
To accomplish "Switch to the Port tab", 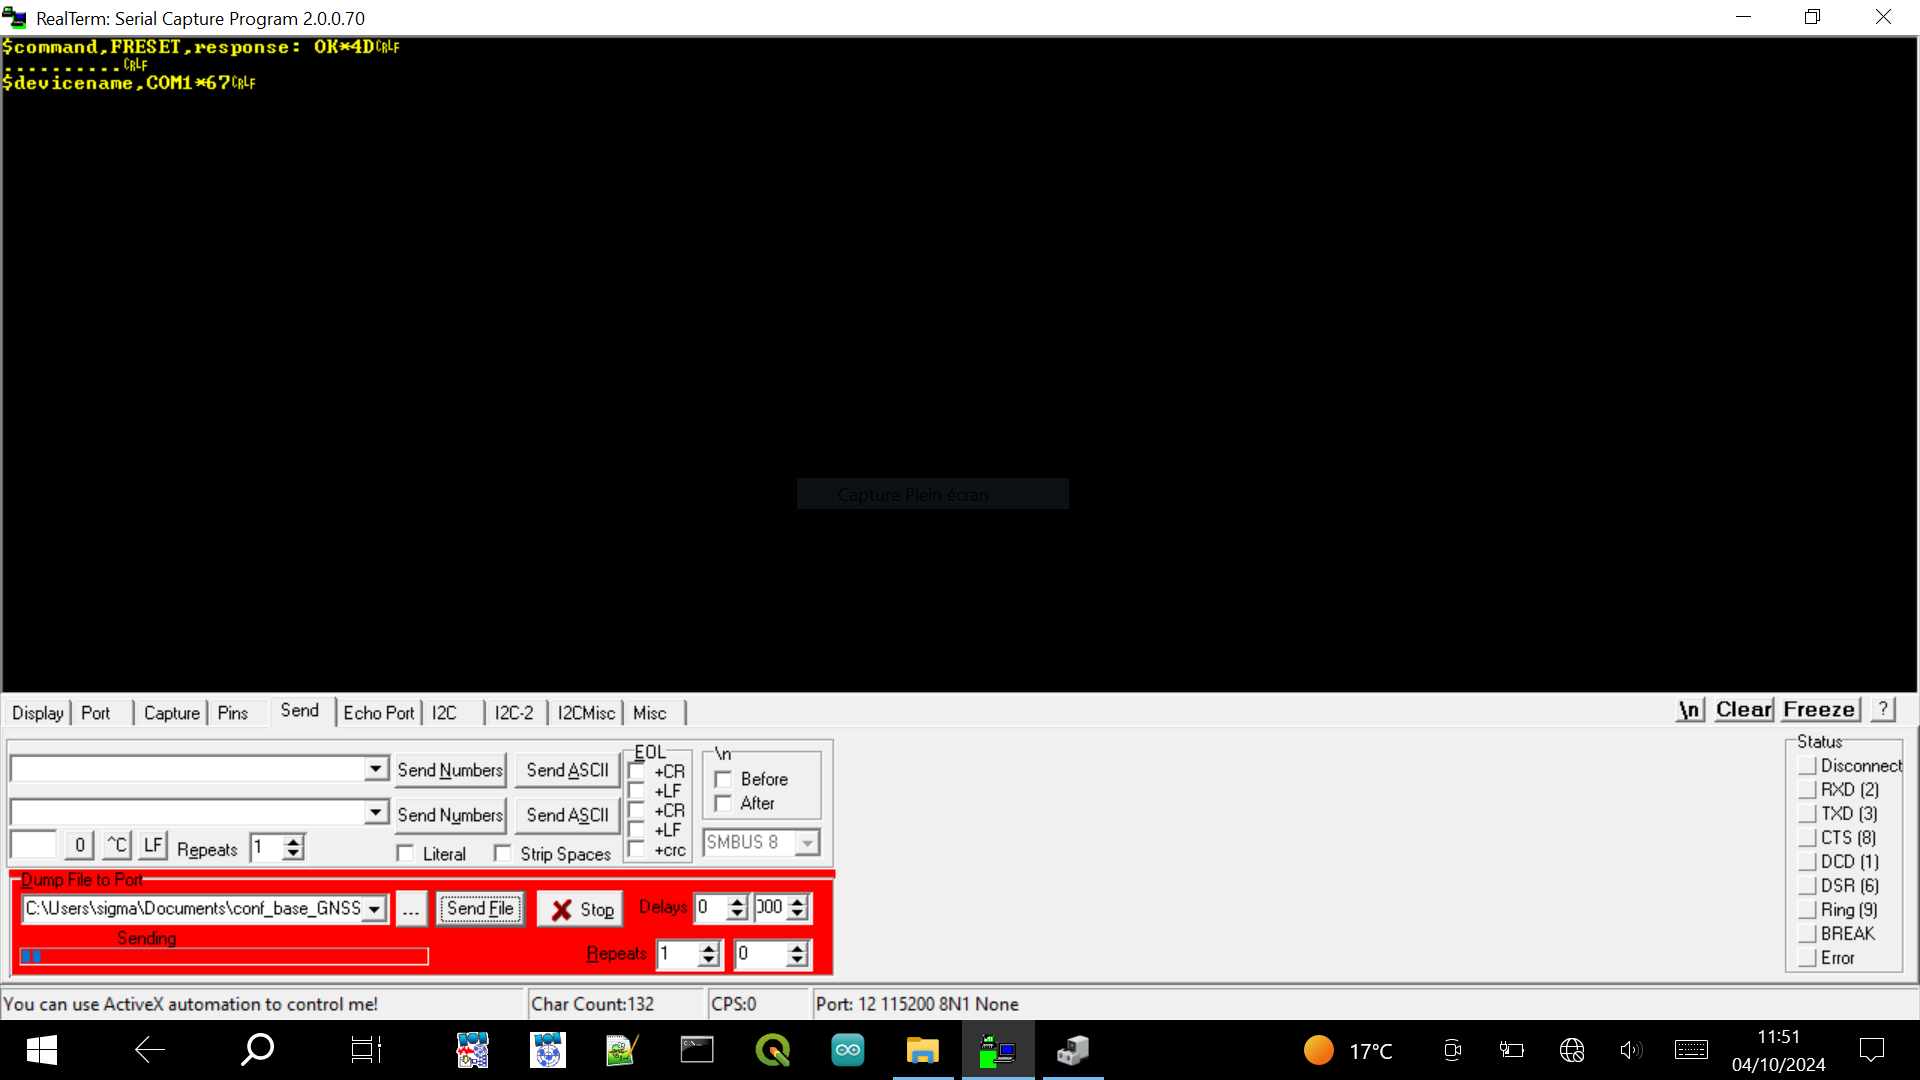I will pos(96,713).
